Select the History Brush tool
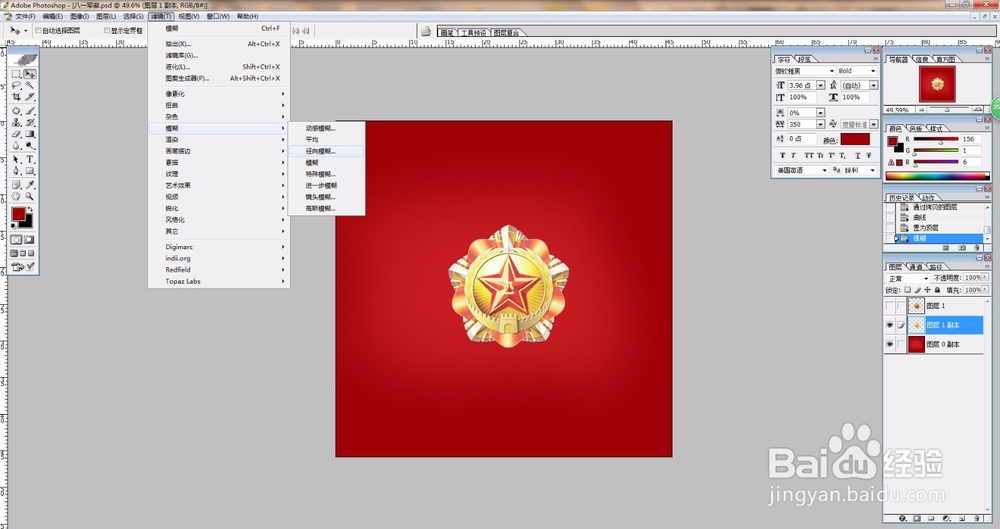Image resolution: width=1000 pixels, height=529 pixels. [x=29, y=123]
